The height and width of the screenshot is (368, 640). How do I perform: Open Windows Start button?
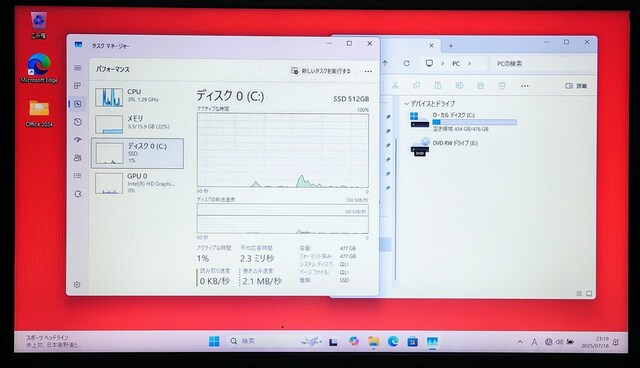(x=214, y=341)
